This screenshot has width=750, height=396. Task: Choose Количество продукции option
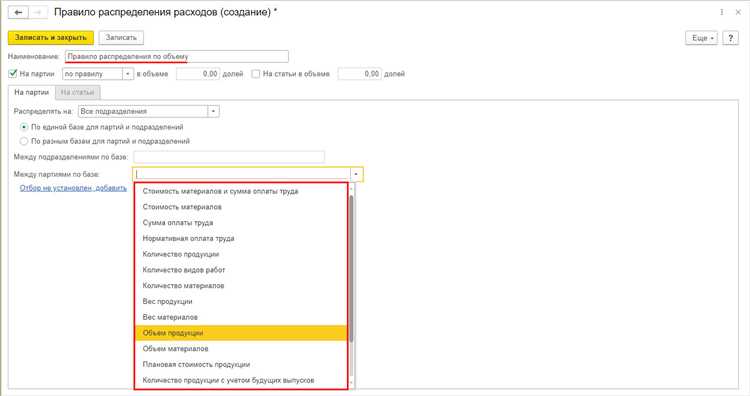241,254
